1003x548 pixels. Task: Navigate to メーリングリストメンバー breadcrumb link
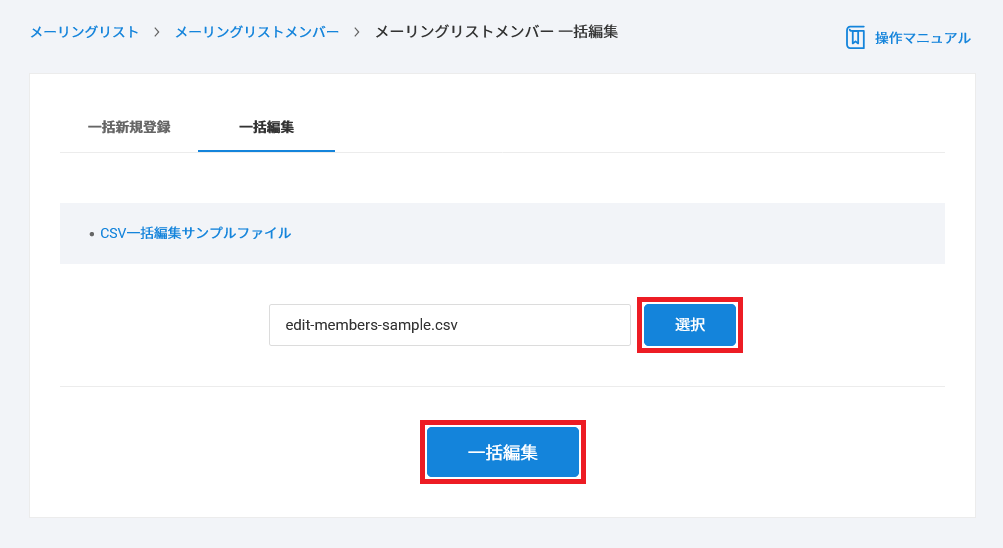coord(257,32)
